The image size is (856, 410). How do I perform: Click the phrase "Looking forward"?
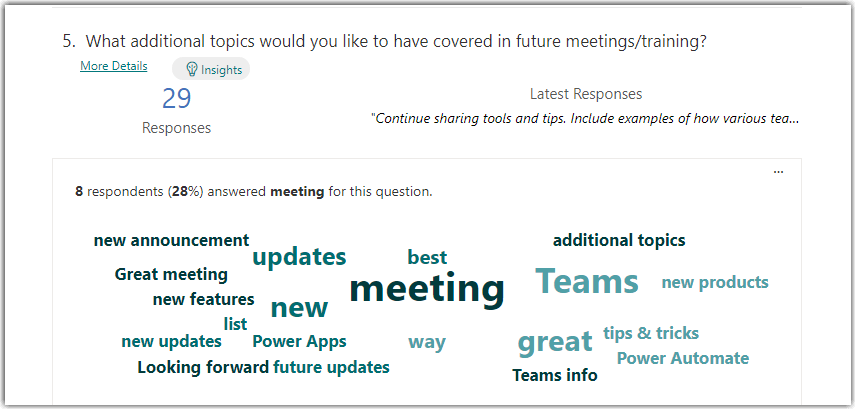[203, 367]
